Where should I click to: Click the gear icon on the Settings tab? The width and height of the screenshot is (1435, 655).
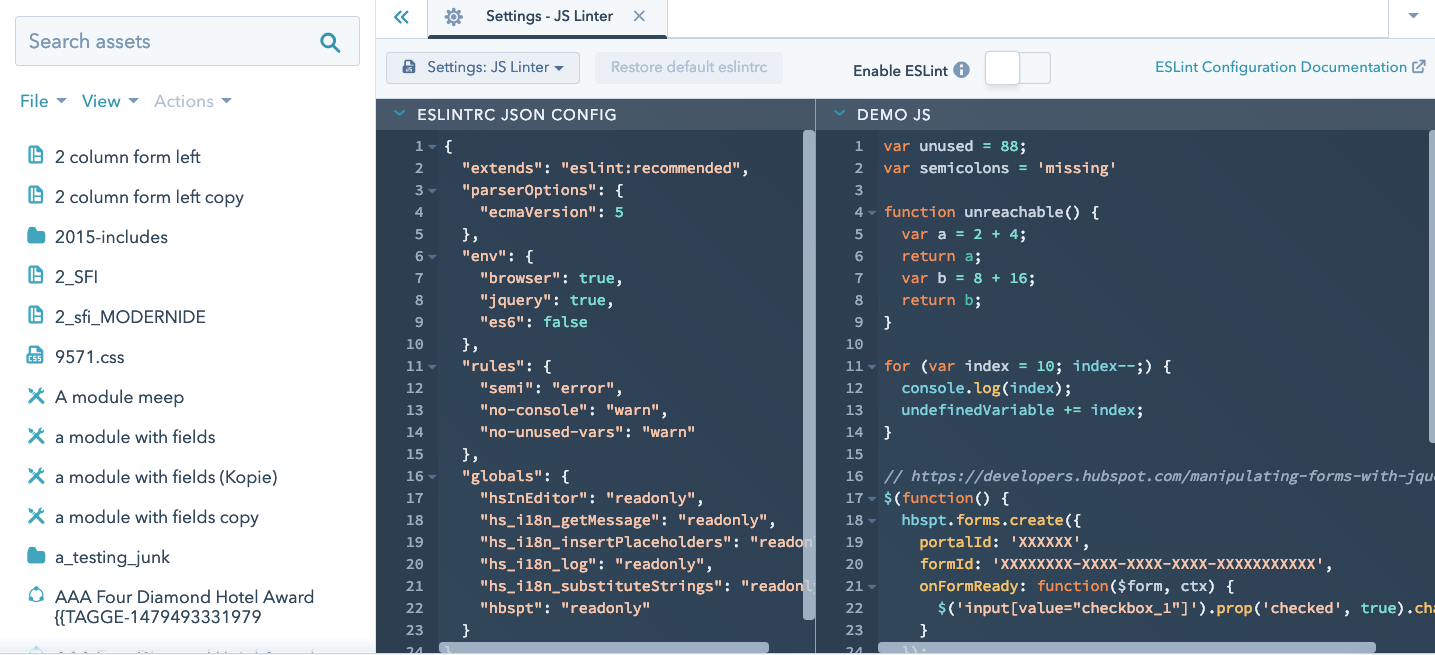point(454,17)
